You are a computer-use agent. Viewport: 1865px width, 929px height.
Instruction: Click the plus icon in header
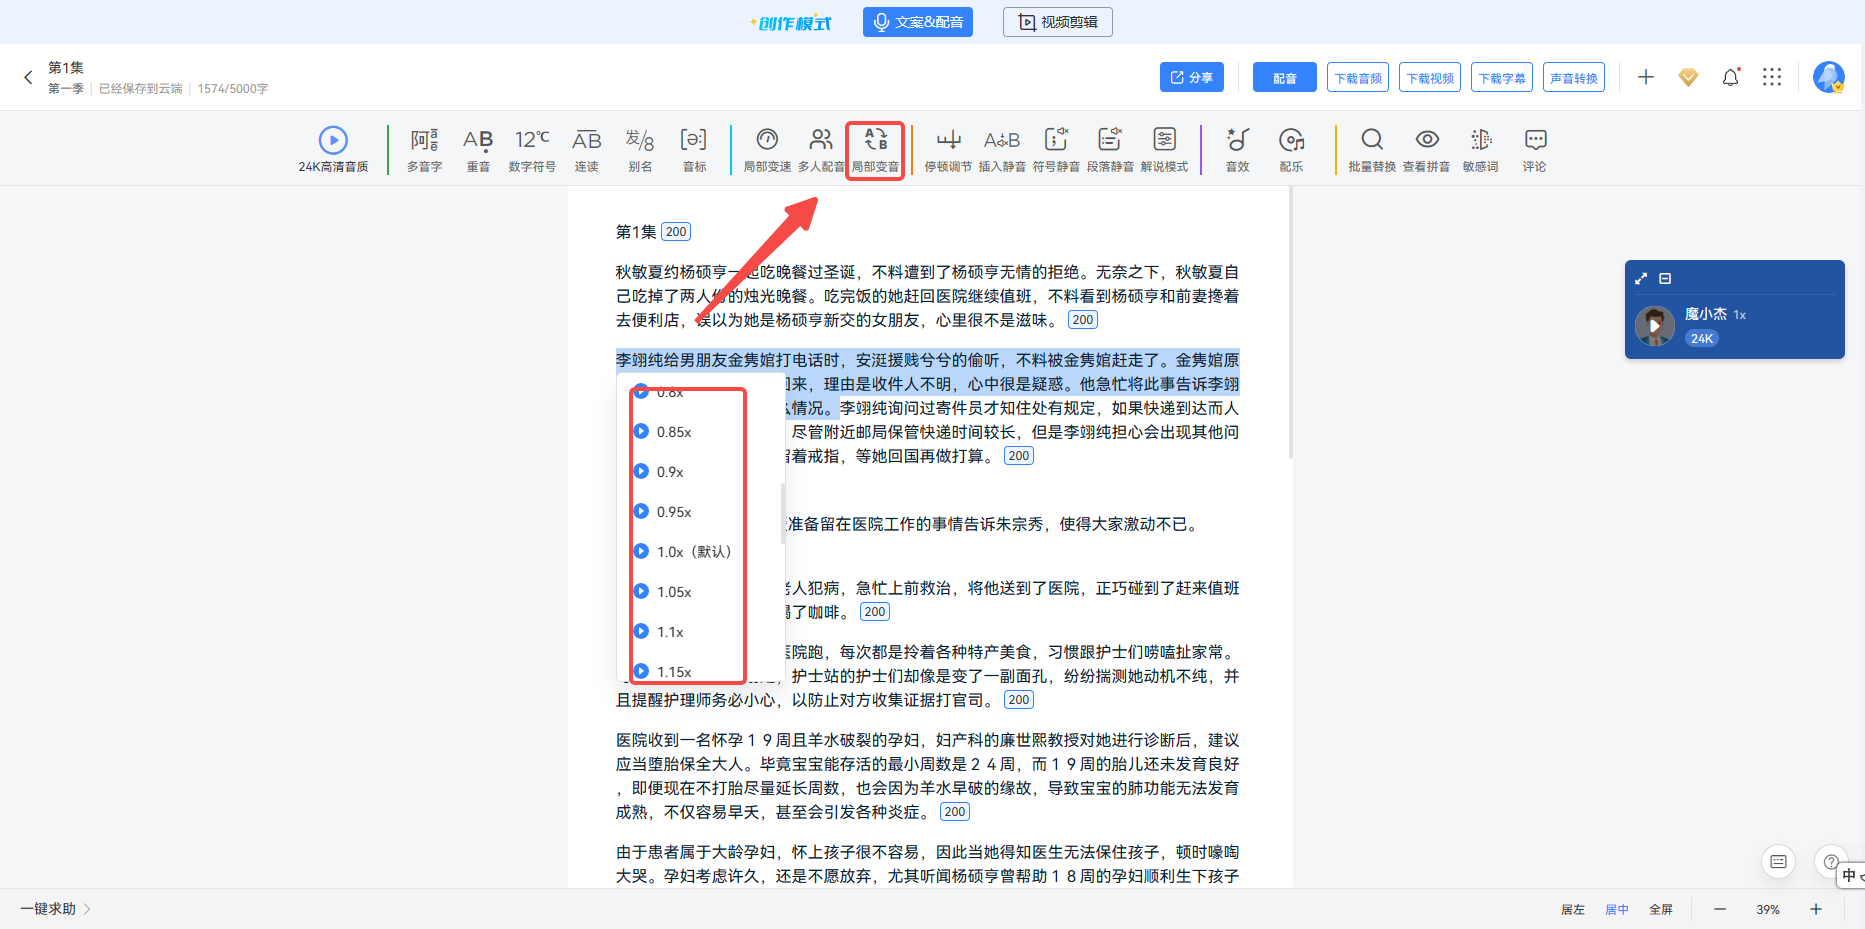tap(1646, 77)
